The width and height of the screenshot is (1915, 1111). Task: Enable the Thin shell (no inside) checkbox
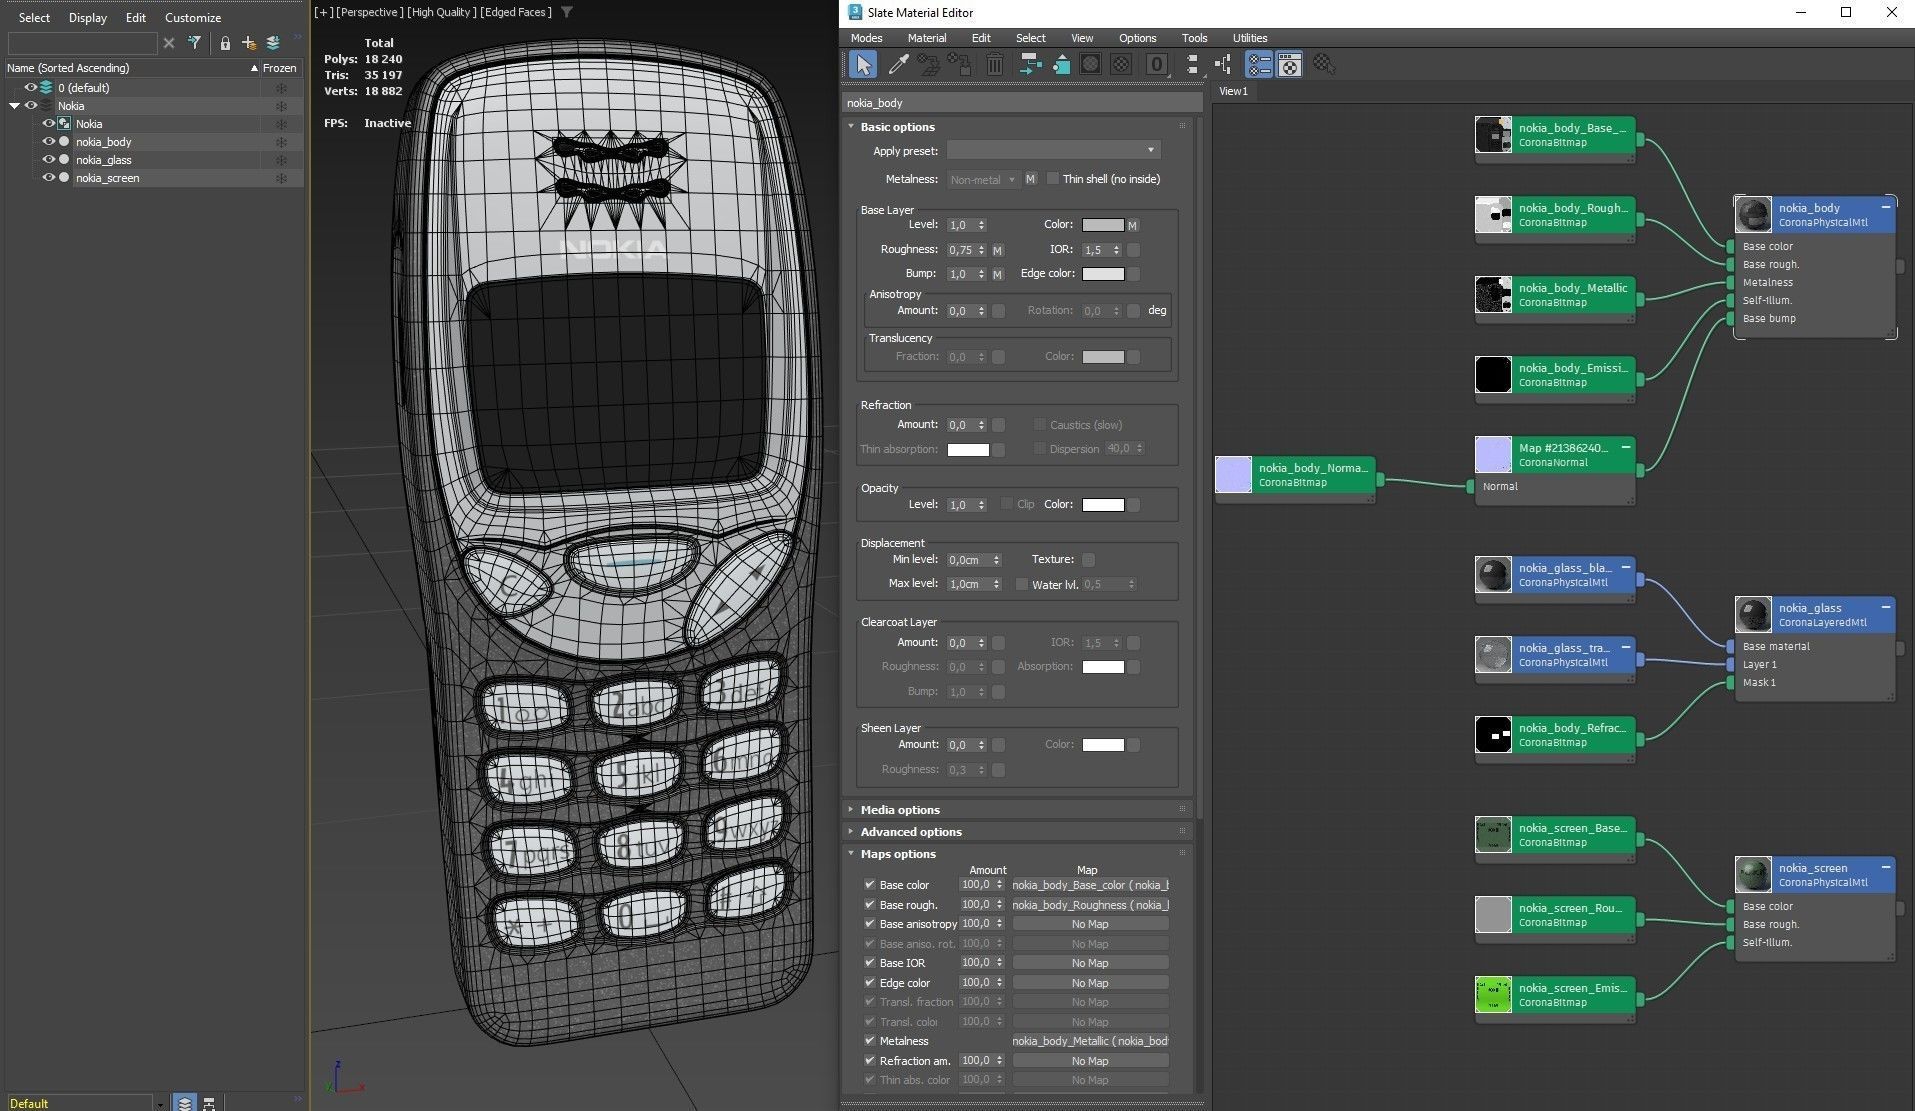pyautogui.click(x=1052, y=179)
